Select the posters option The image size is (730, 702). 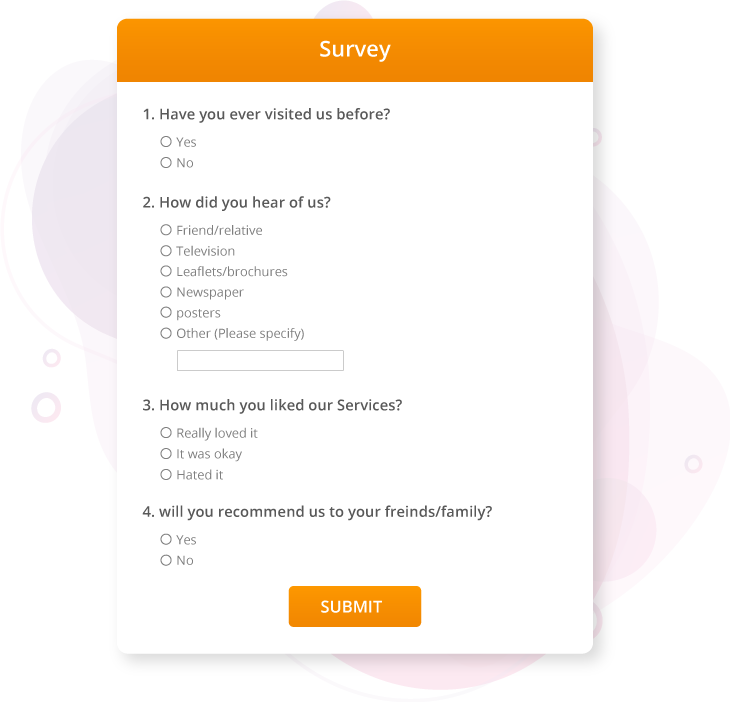click(166, 313)
